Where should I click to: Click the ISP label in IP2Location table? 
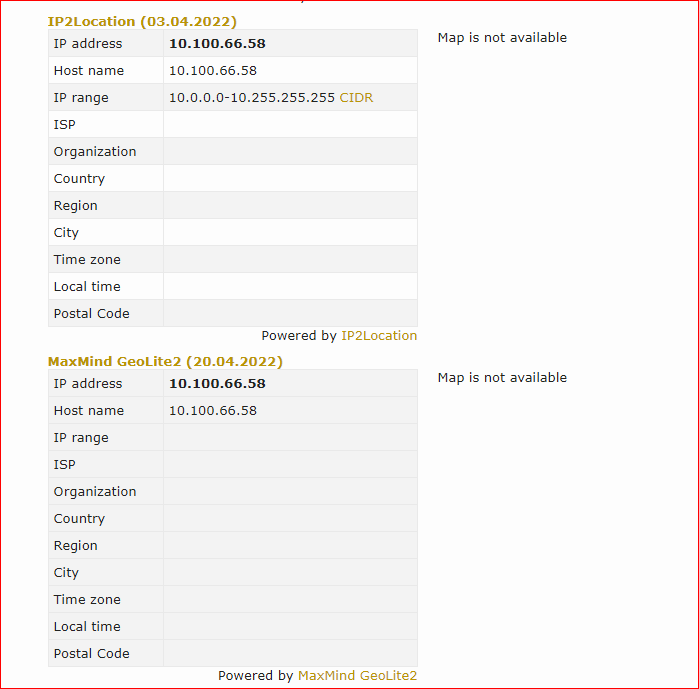[x=64, y=125]
